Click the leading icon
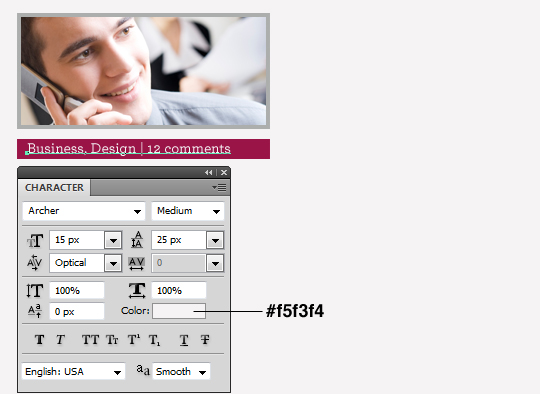This screenshot has height=394, width=540. pyautogui.click(x=137, y=240)
